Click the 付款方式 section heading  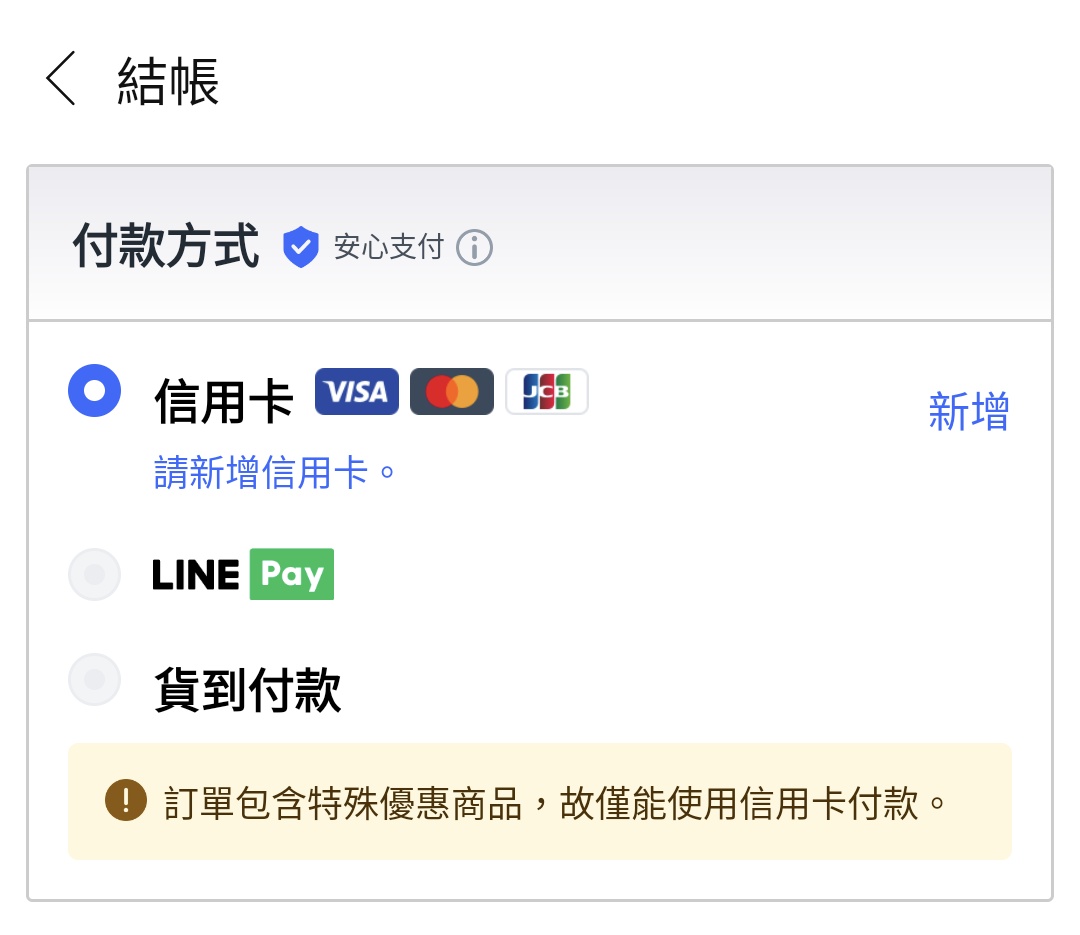[x=166, y=247]
